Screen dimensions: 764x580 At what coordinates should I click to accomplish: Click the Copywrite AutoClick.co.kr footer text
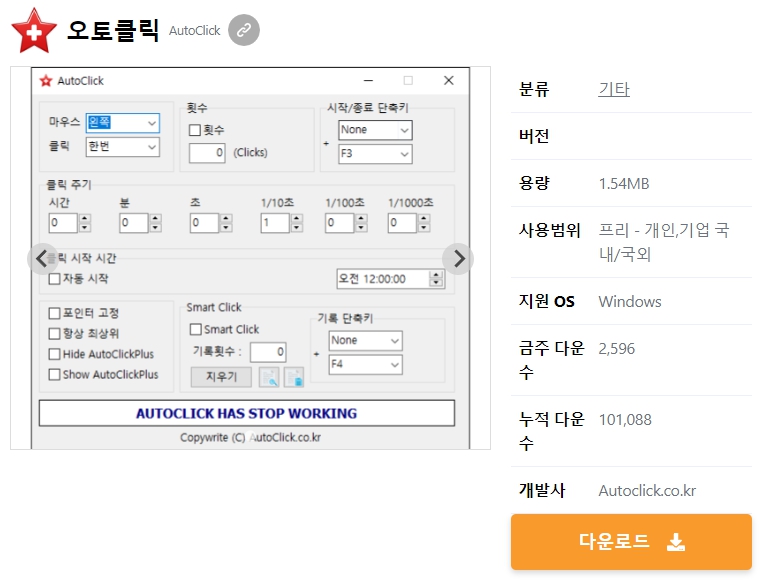coord(250,438)
